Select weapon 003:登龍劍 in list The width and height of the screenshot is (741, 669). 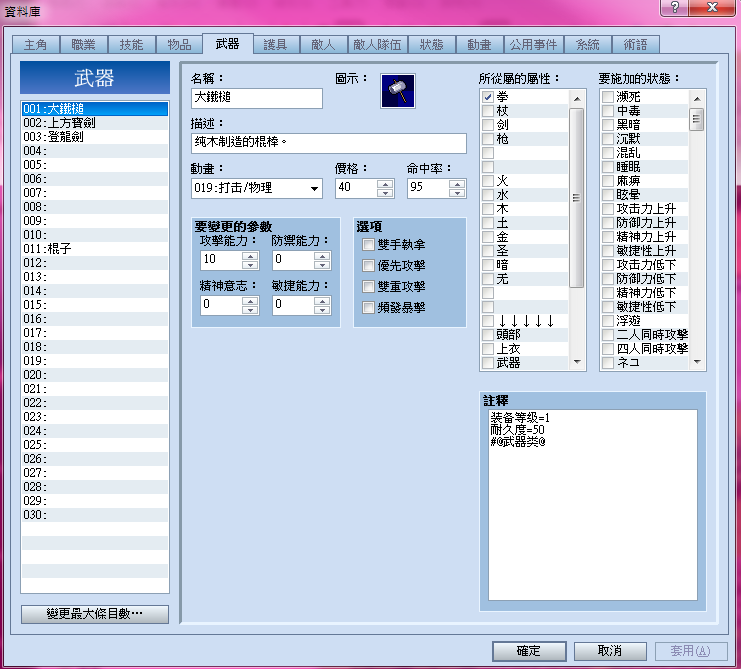[x=95, y=137]
